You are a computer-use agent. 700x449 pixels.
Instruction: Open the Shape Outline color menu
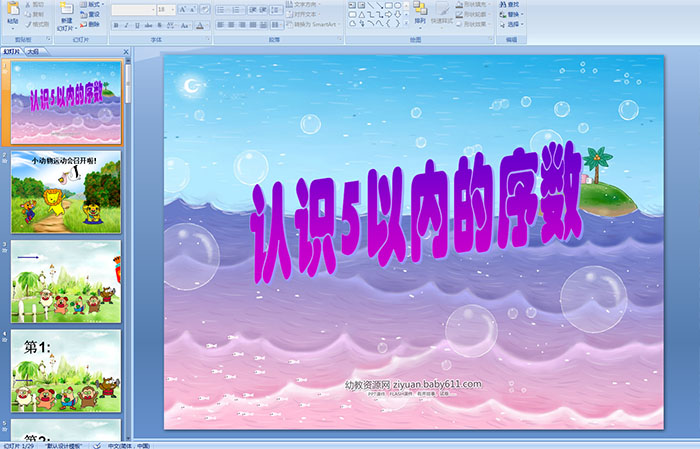point(472,14)
